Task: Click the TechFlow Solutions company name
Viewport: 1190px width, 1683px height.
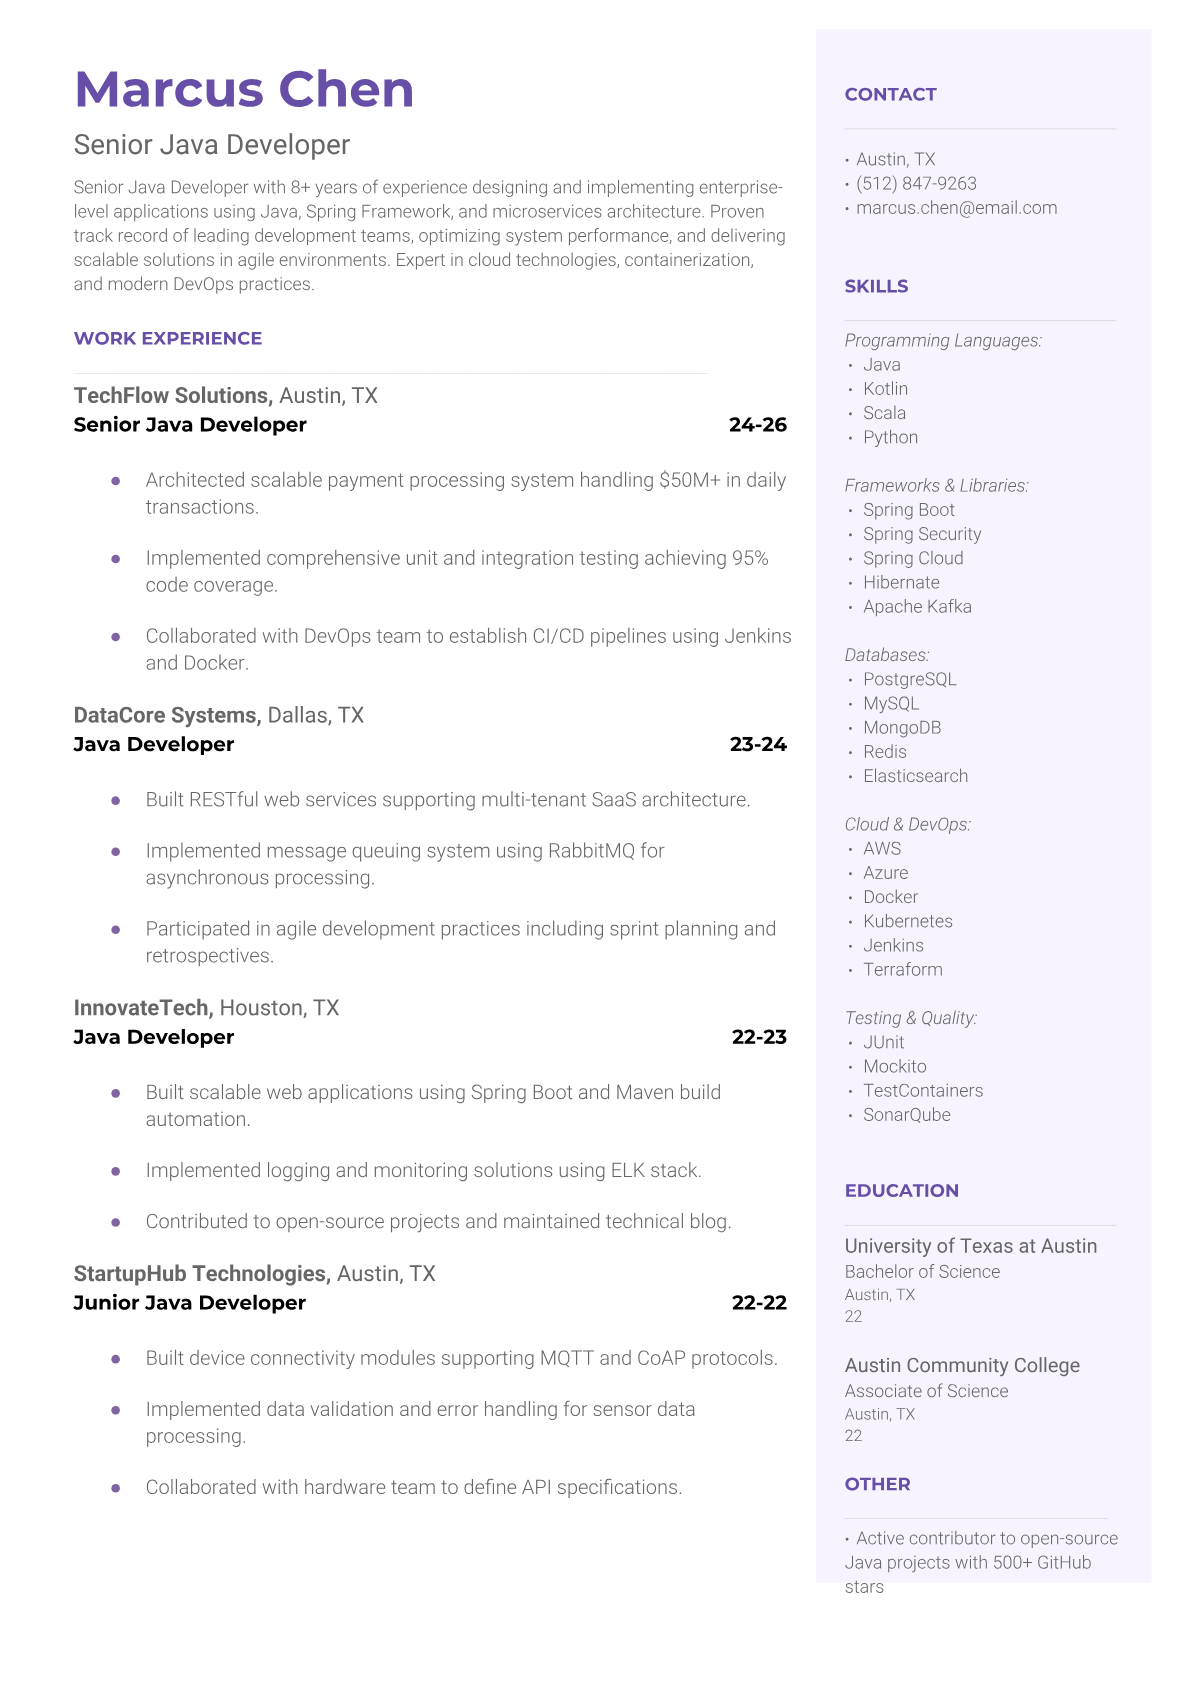Action: pyautogui.click(x=172, y=396)
